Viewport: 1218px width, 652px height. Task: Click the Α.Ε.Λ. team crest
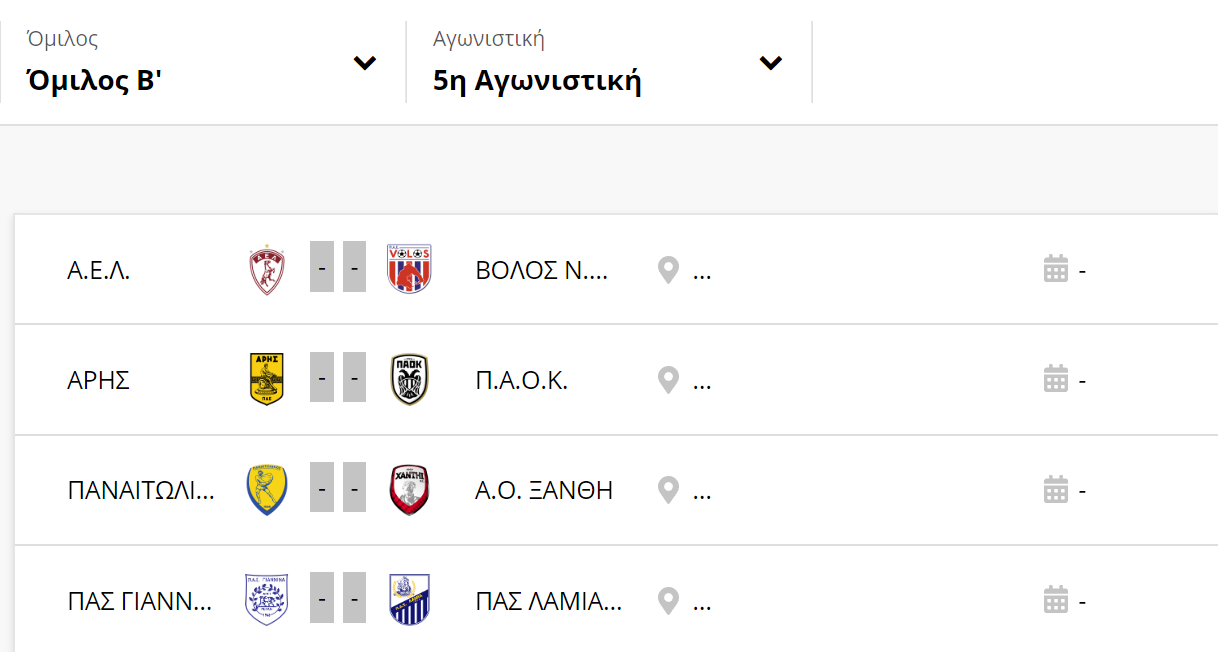(267, 270)
